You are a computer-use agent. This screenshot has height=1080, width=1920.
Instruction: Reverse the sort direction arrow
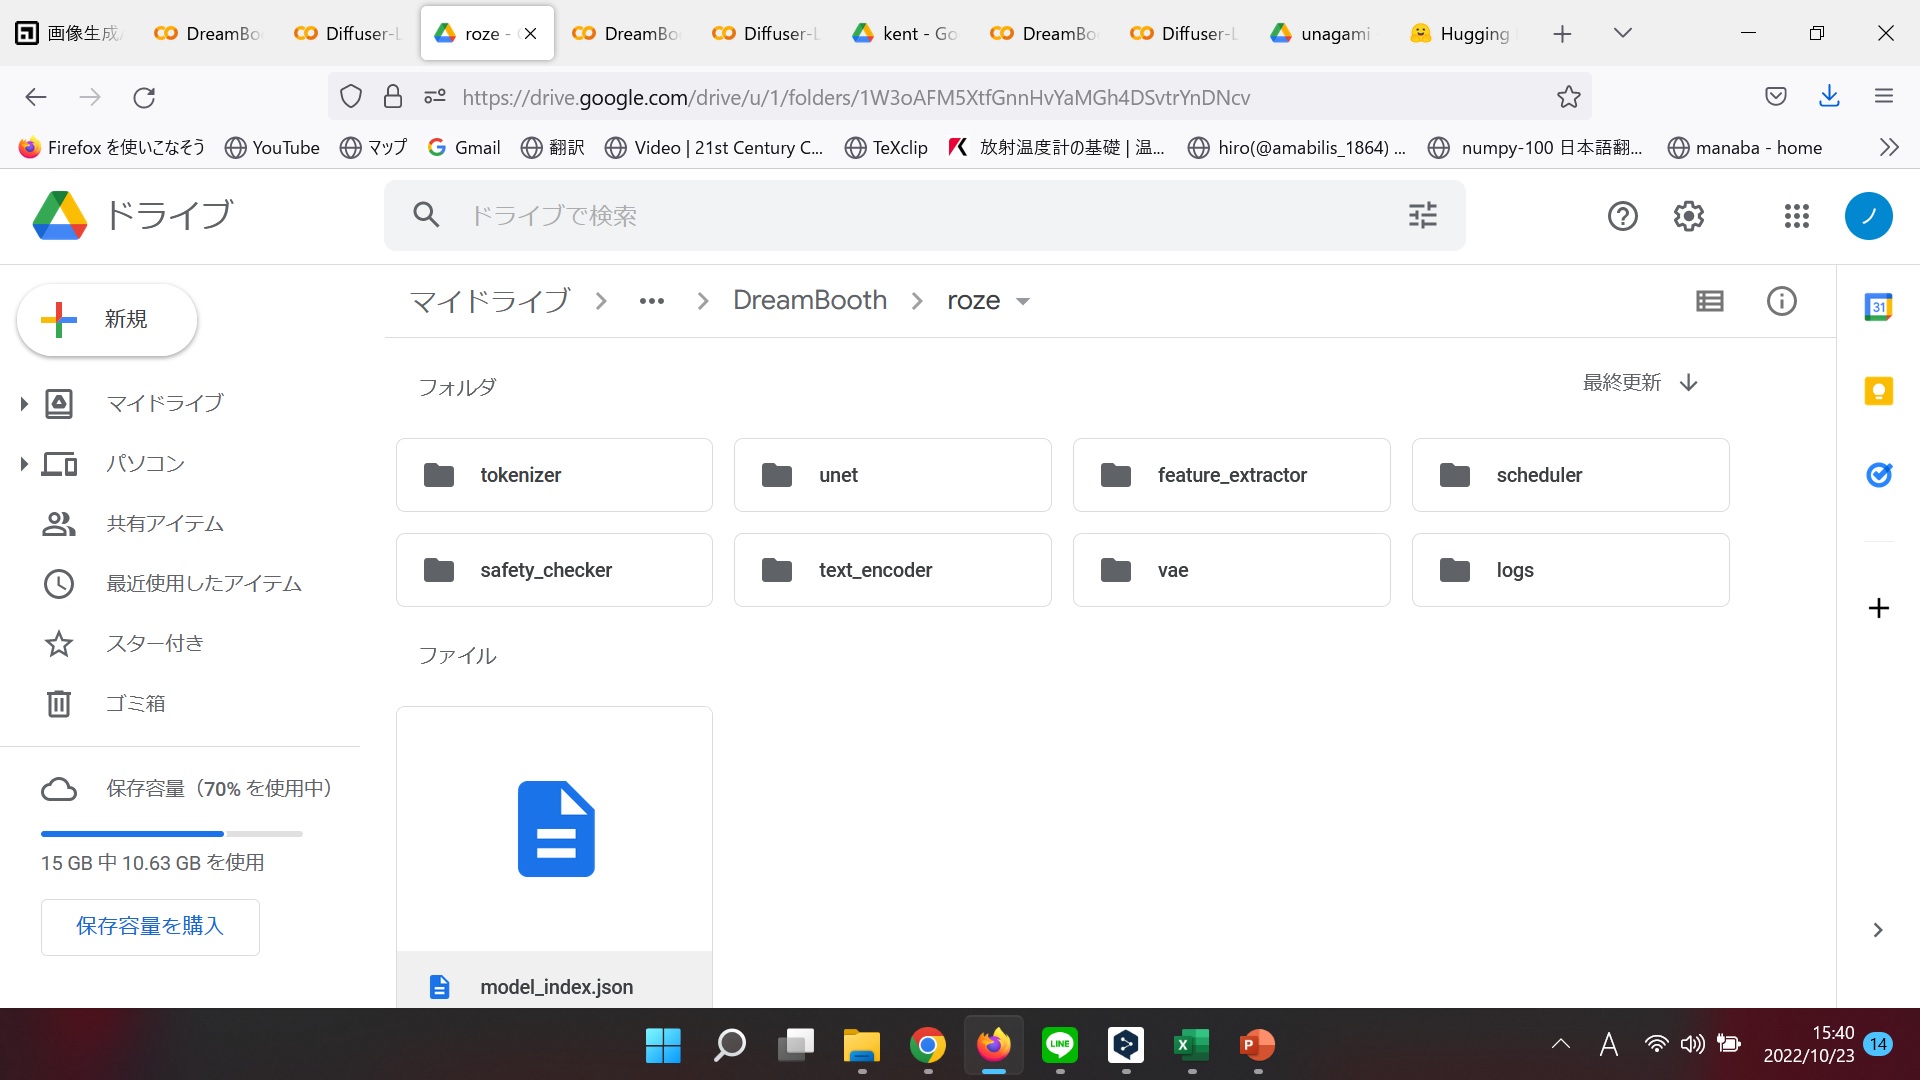(x=1689, y=382)
